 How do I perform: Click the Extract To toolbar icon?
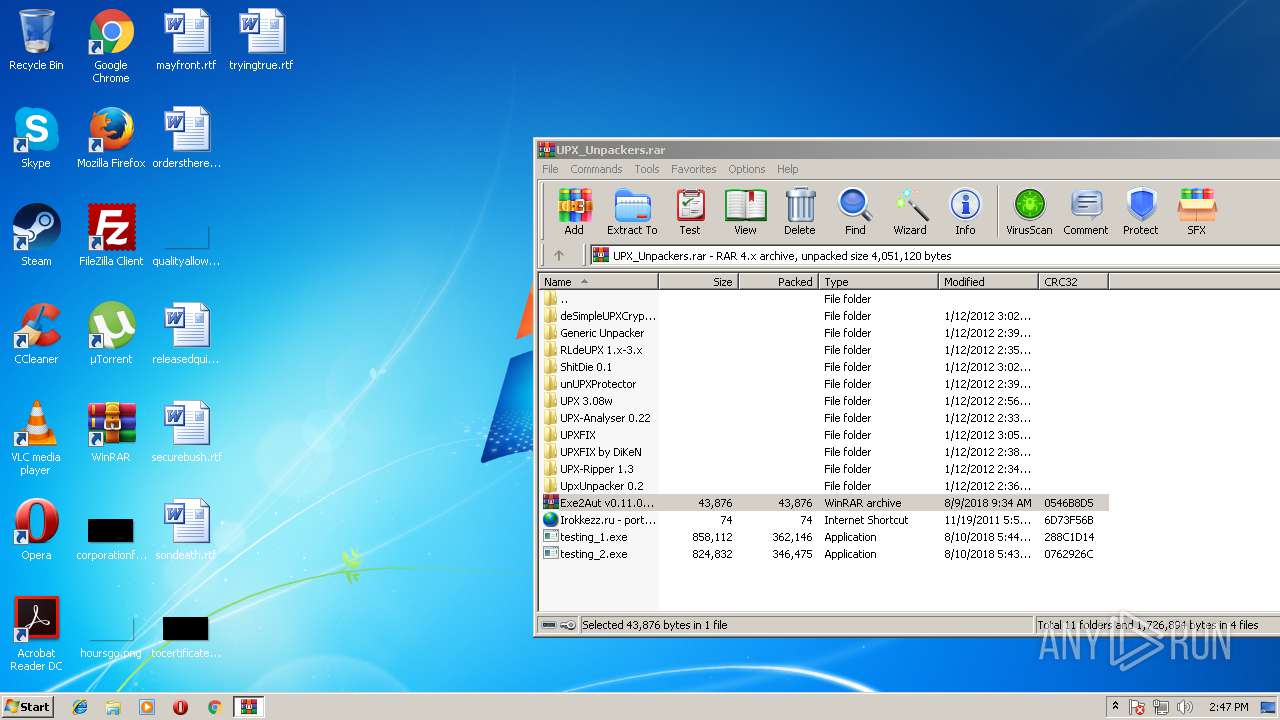tap(632, 212)
